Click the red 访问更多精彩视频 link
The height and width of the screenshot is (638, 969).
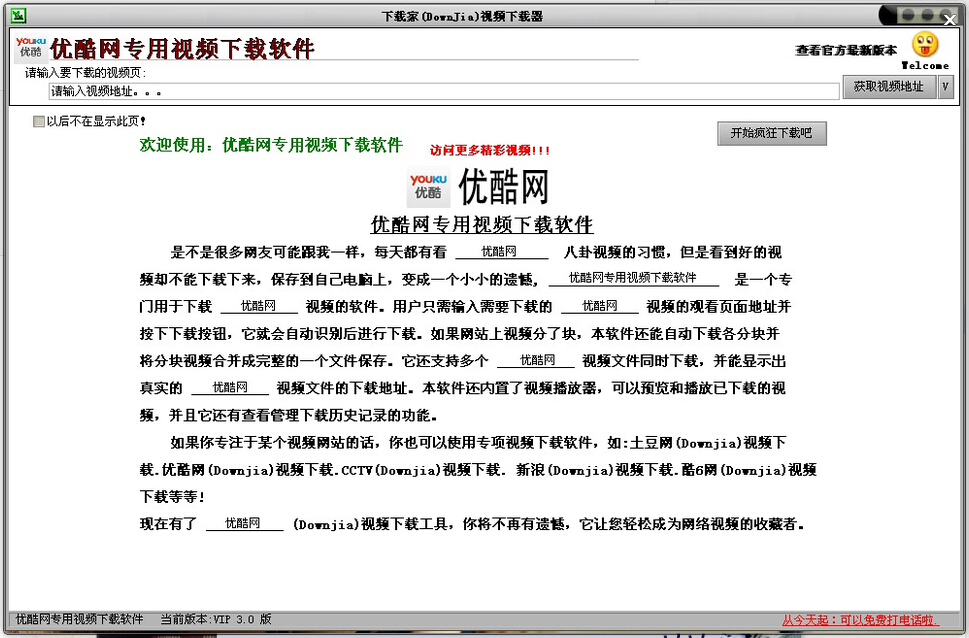pos(490,151)
